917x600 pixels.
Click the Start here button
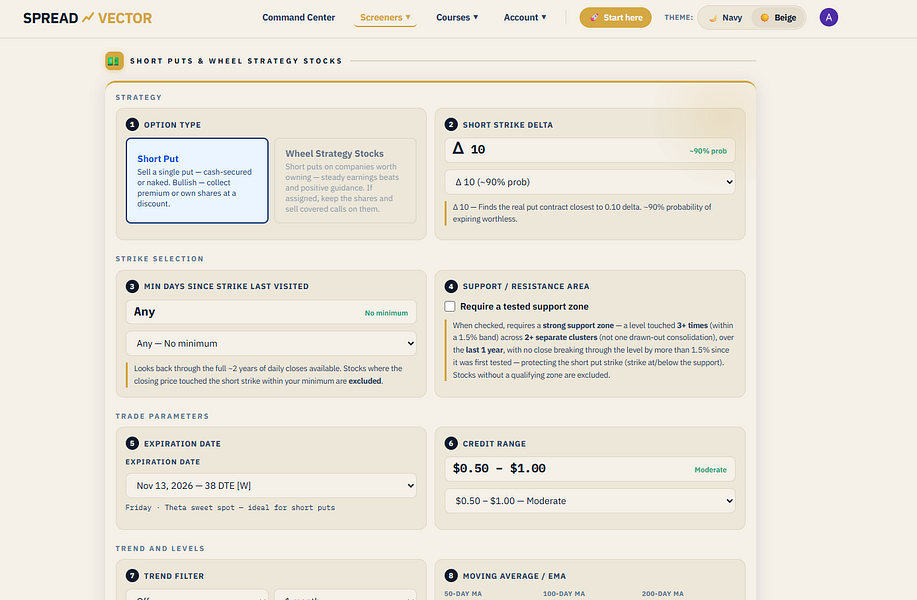point(615,18)
